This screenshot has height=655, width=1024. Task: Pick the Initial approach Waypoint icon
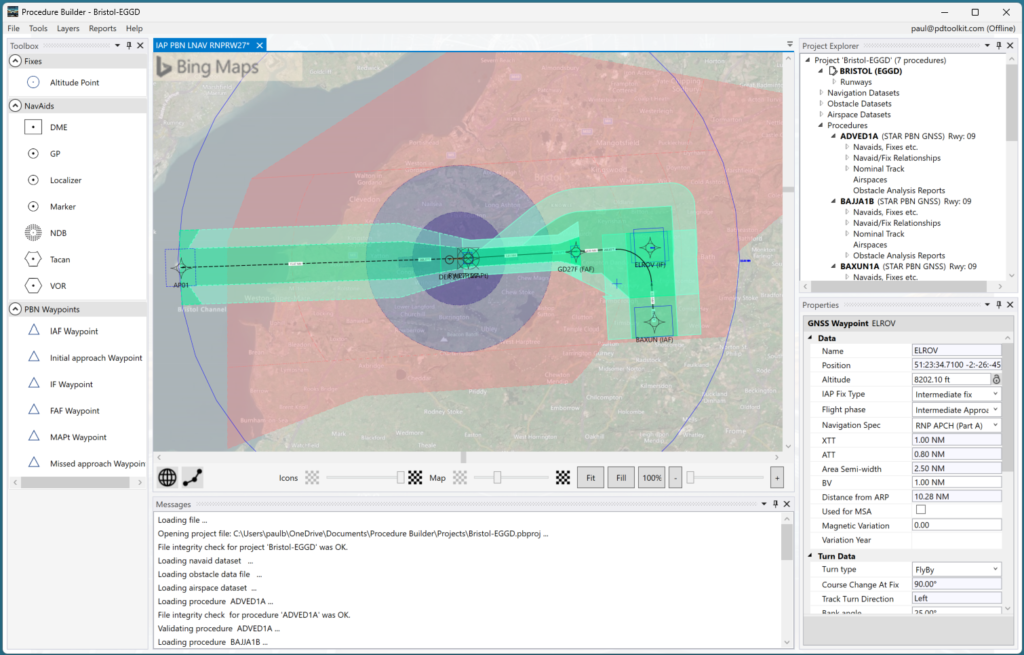[34, 357]
